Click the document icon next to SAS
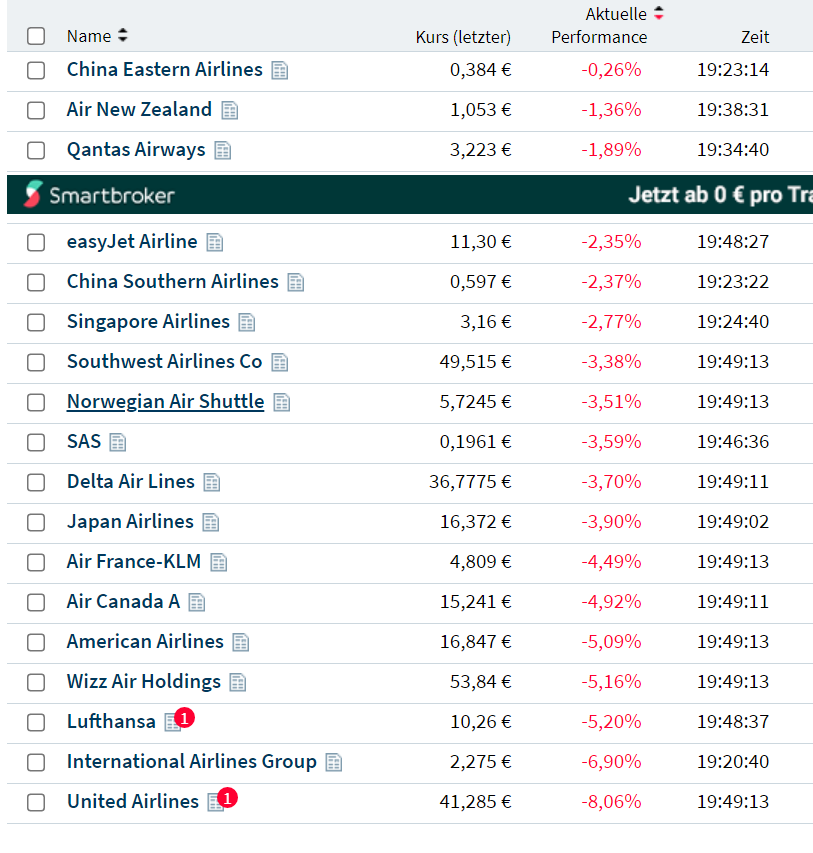 (x=118, y=442)
